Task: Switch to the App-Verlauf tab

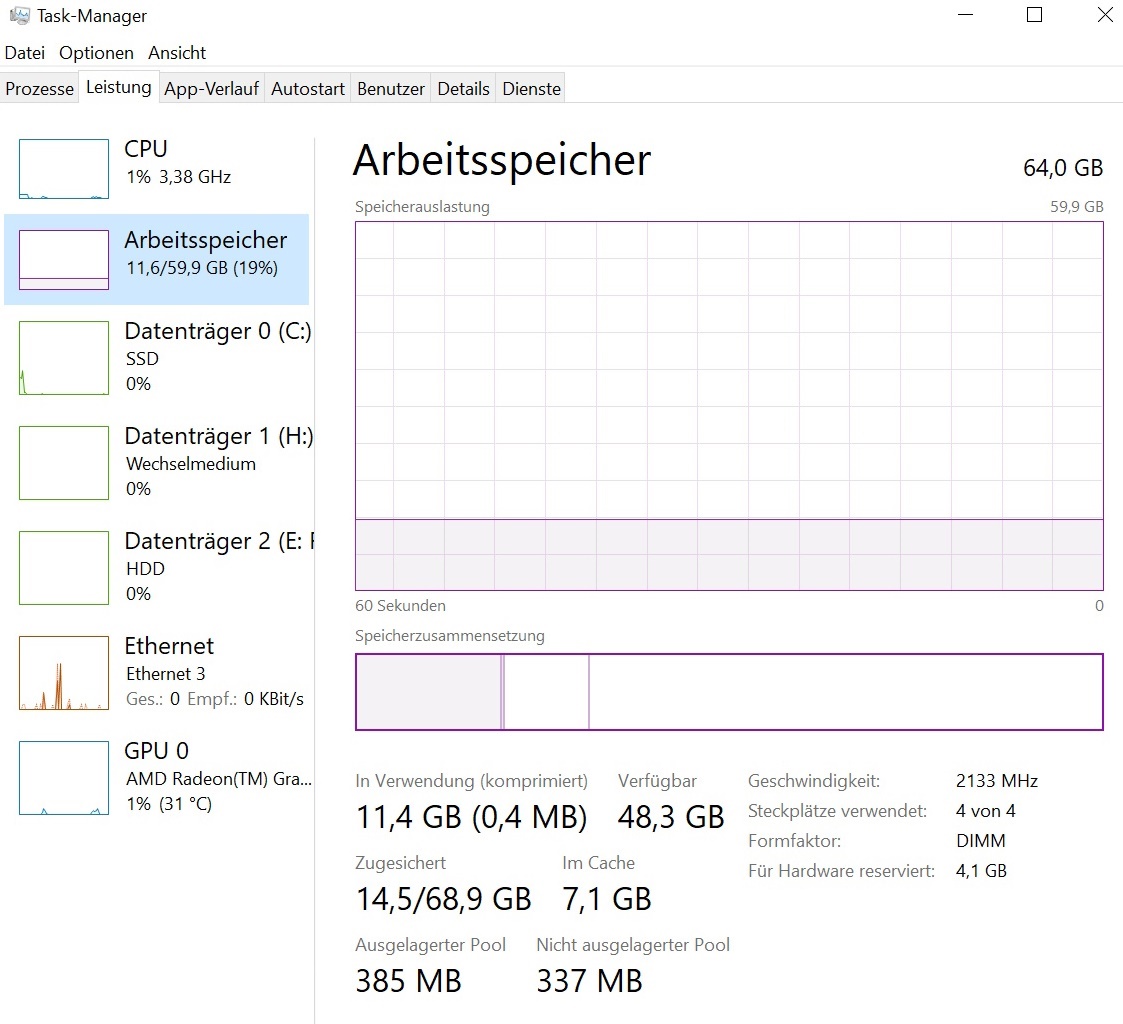Action: (x=211, y=89)
